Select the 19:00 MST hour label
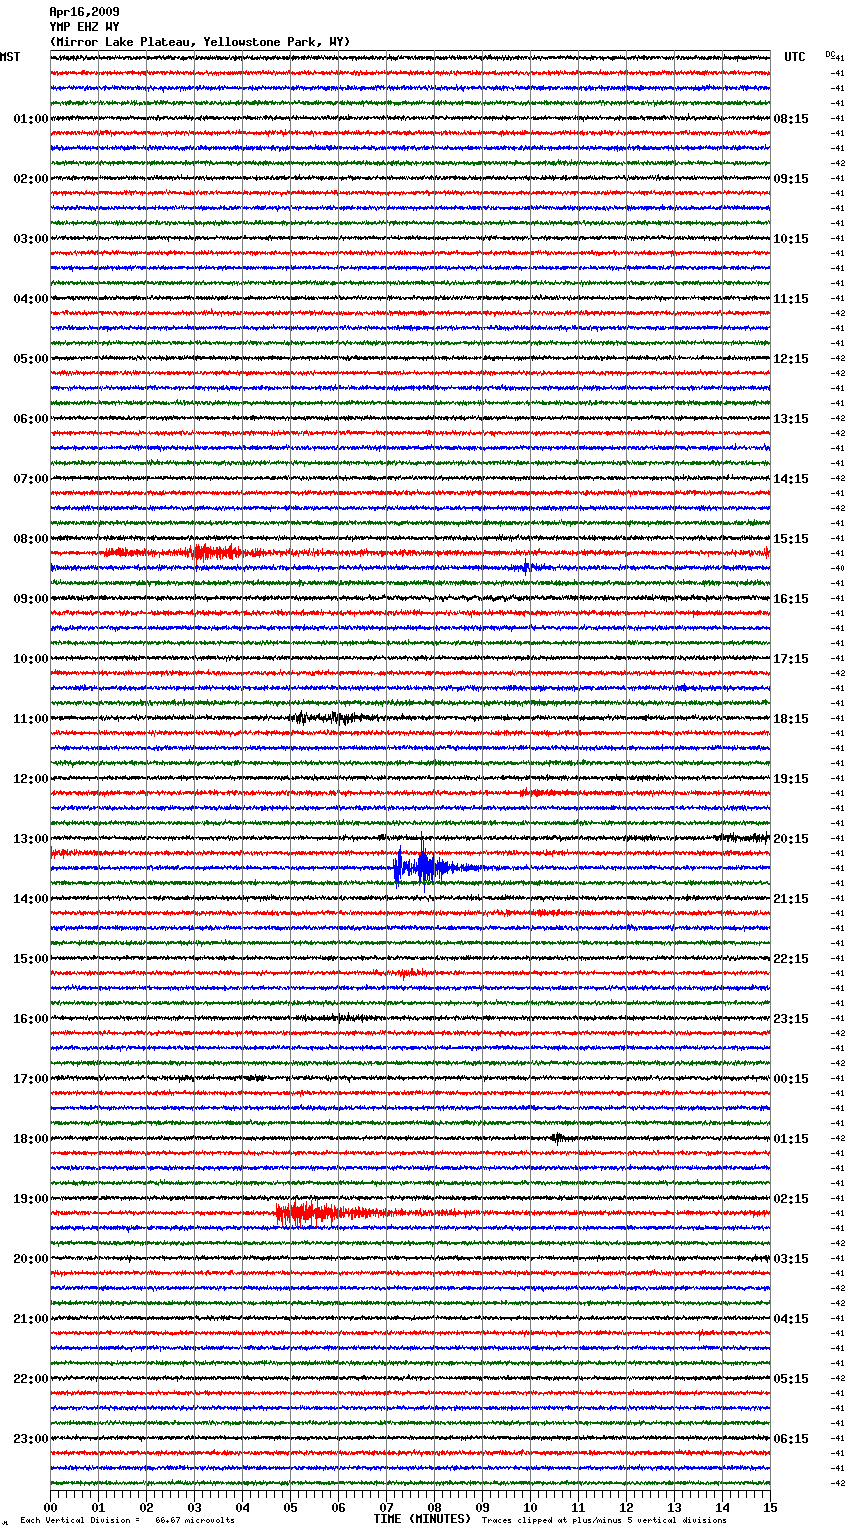The height and width of the screenshot is (1534, 850). tap(31, 1199)
